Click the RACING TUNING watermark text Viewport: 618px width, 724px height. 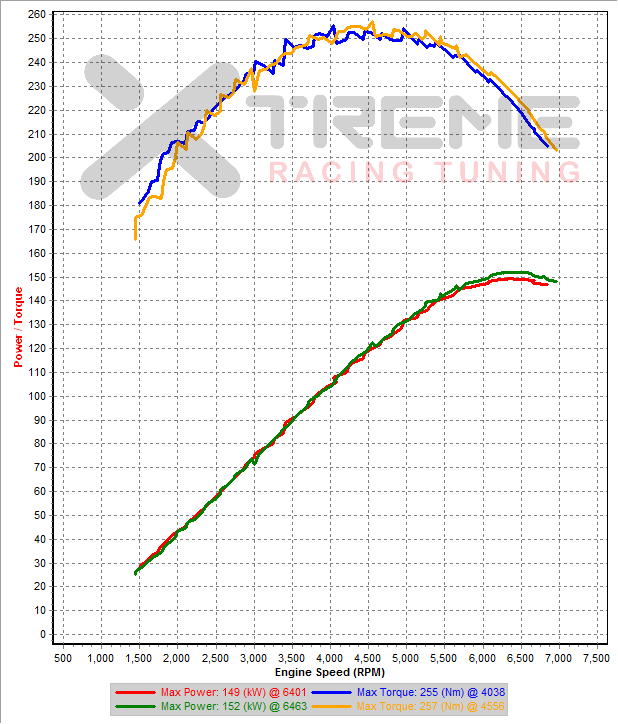[424, 172]
